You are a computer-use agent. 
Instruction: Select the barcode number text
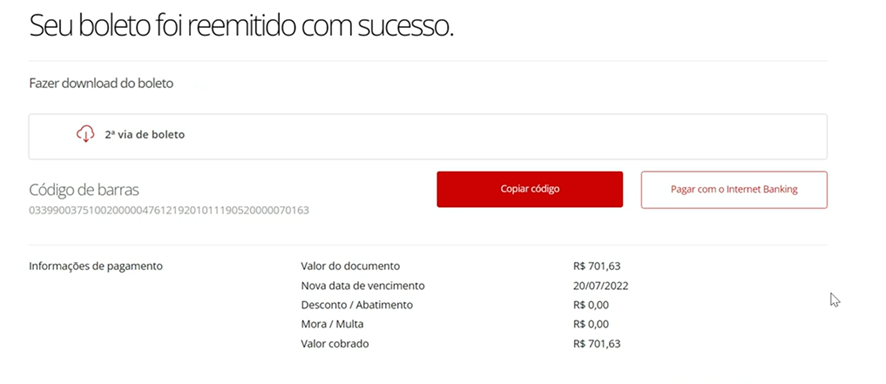(169, 211)
